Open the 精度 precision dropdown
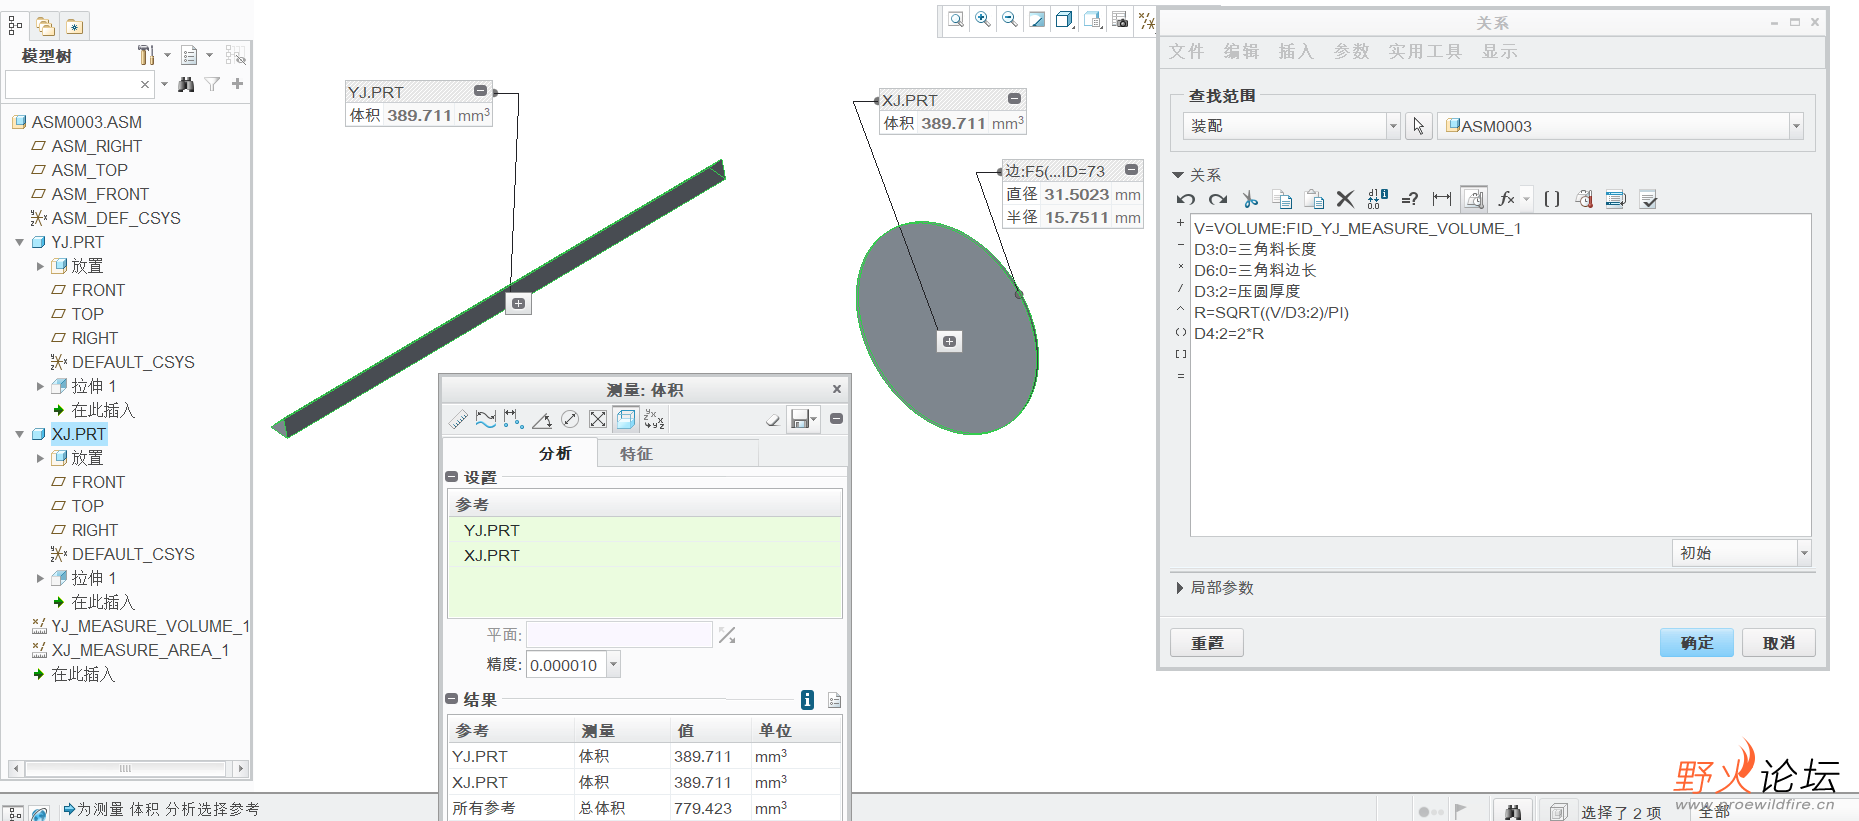This screenshot has height=821, width=1859. point(614,665)
